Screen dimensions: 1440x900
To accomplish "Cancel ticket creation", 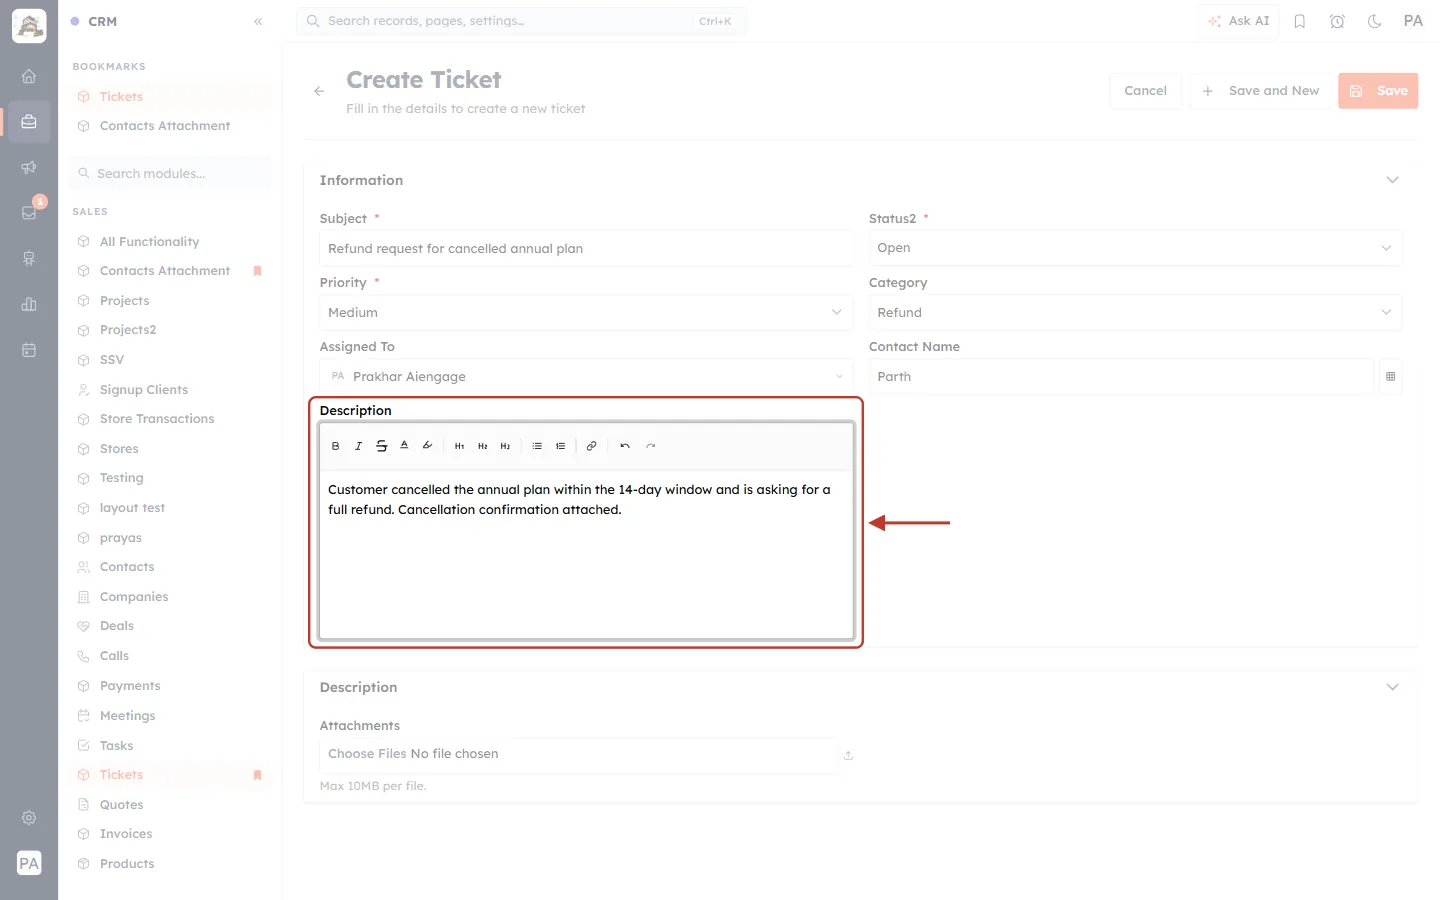I will point(1145,91).
